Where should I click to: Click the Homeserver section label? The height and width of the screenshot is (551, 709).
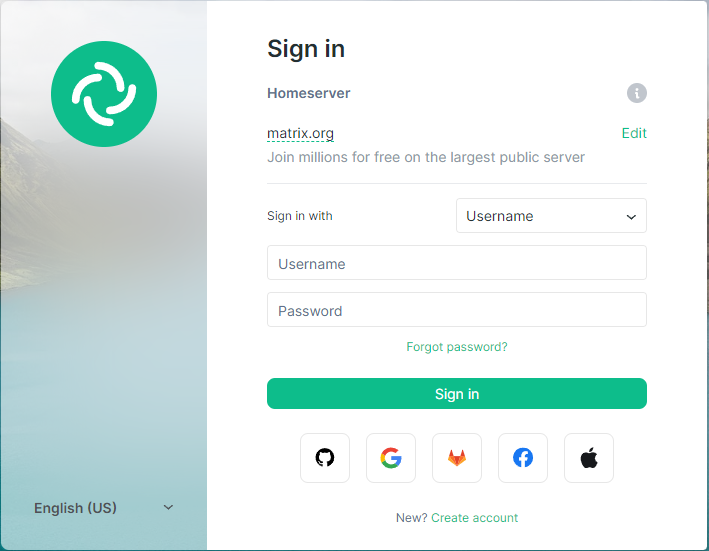(x=308, y=93)
